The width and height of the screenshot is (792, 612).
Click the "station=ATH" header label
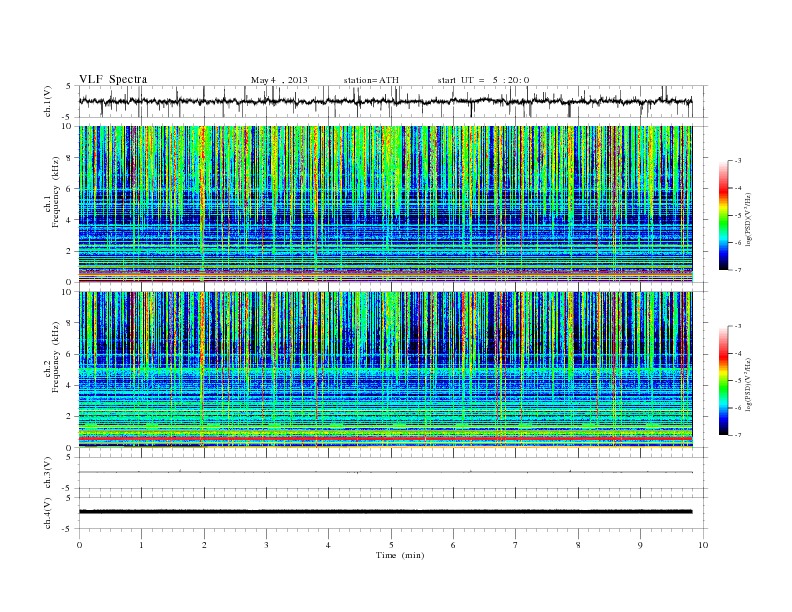point(371,80)
